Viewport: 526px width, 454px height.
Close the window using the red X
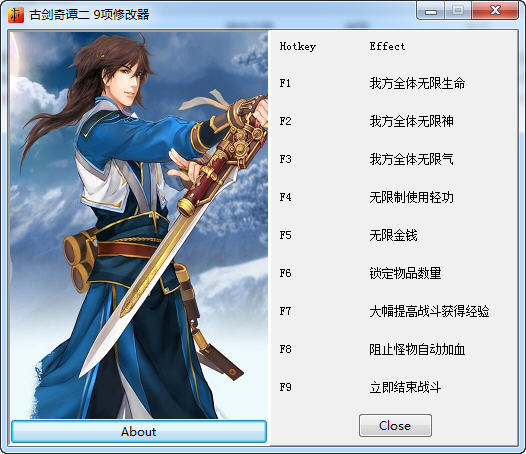pyautogui.click(x=495, y=11)
